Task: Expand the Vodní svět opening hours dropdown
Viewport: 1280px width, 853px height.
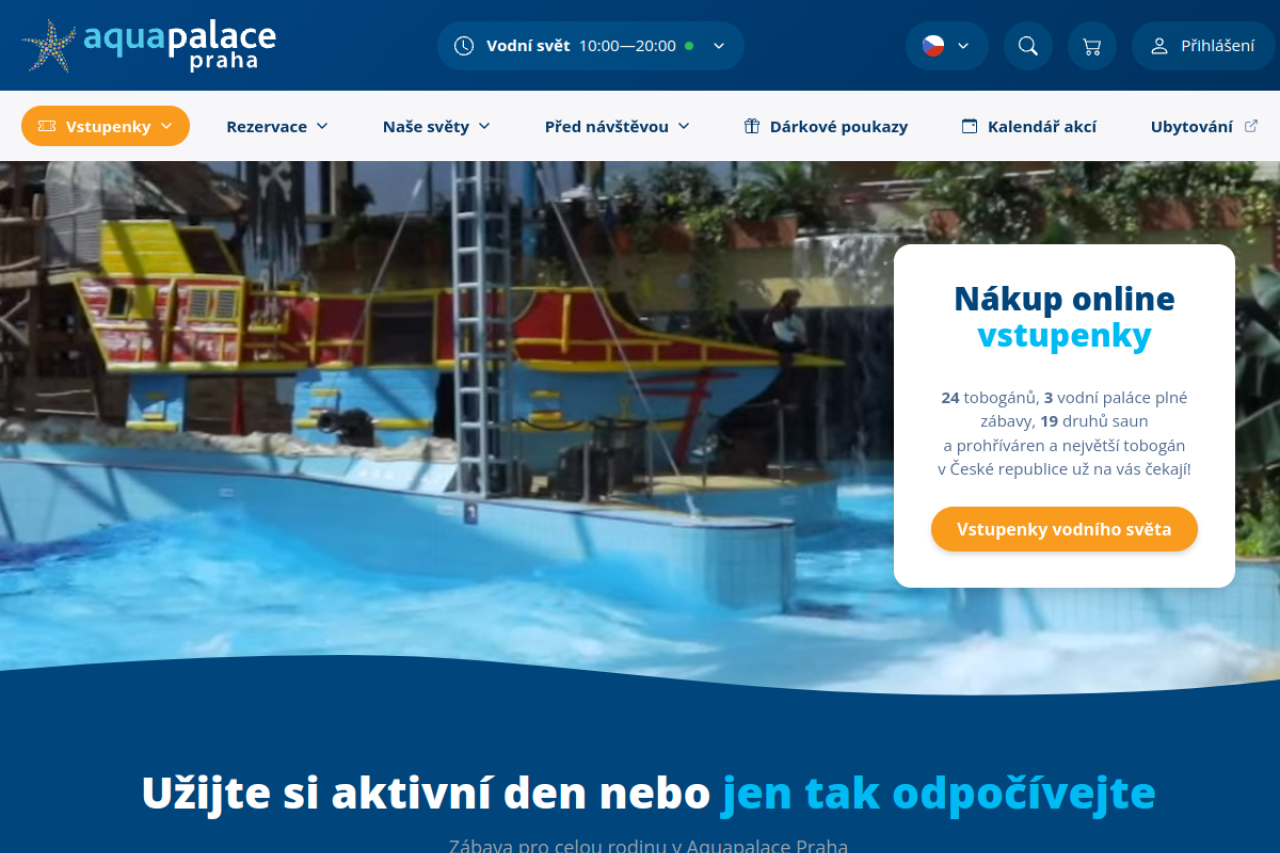Action: click(x=719, y=46)
